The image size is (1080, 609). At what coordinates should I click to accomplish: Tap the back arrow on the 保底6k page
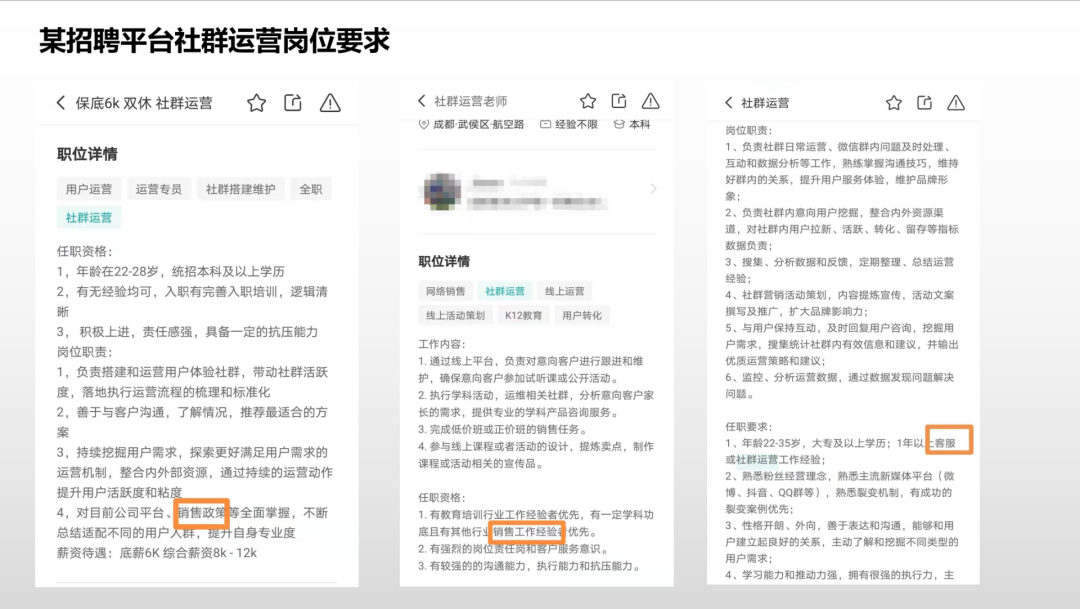pos(59,102)
